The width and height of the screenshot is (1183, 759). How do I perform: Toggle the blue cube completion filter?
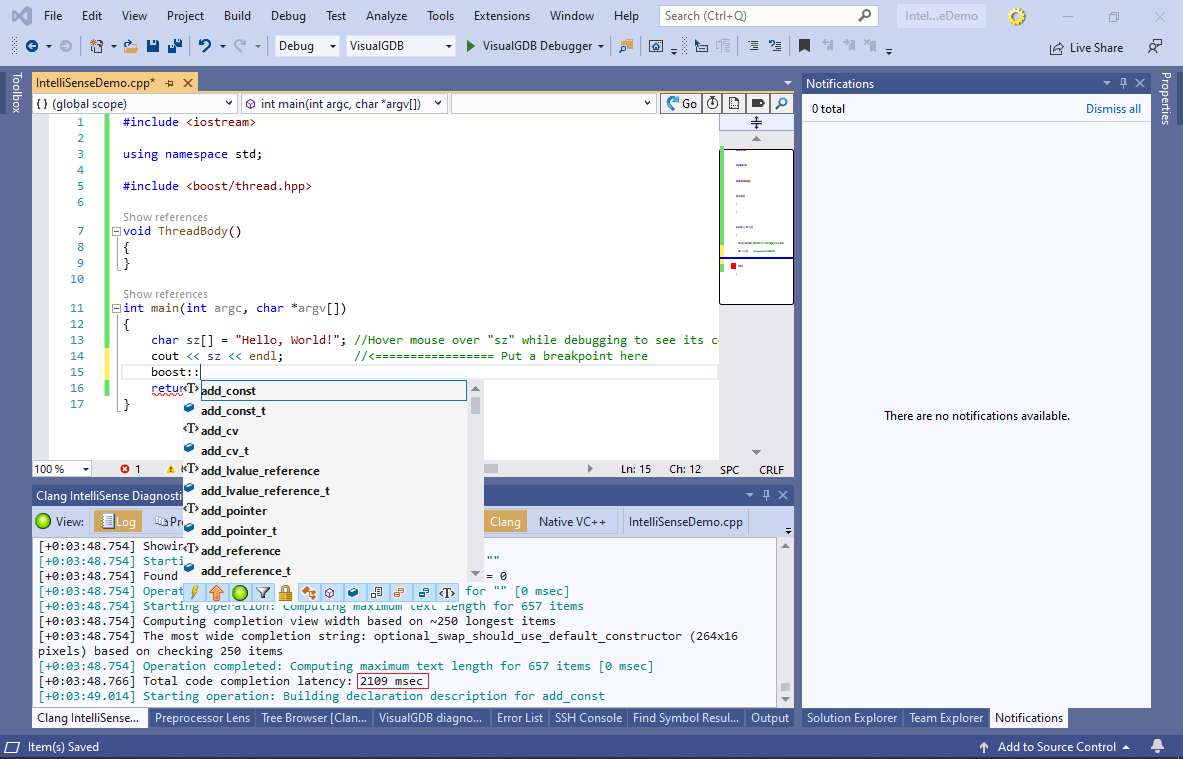click(x=352, y=592)
